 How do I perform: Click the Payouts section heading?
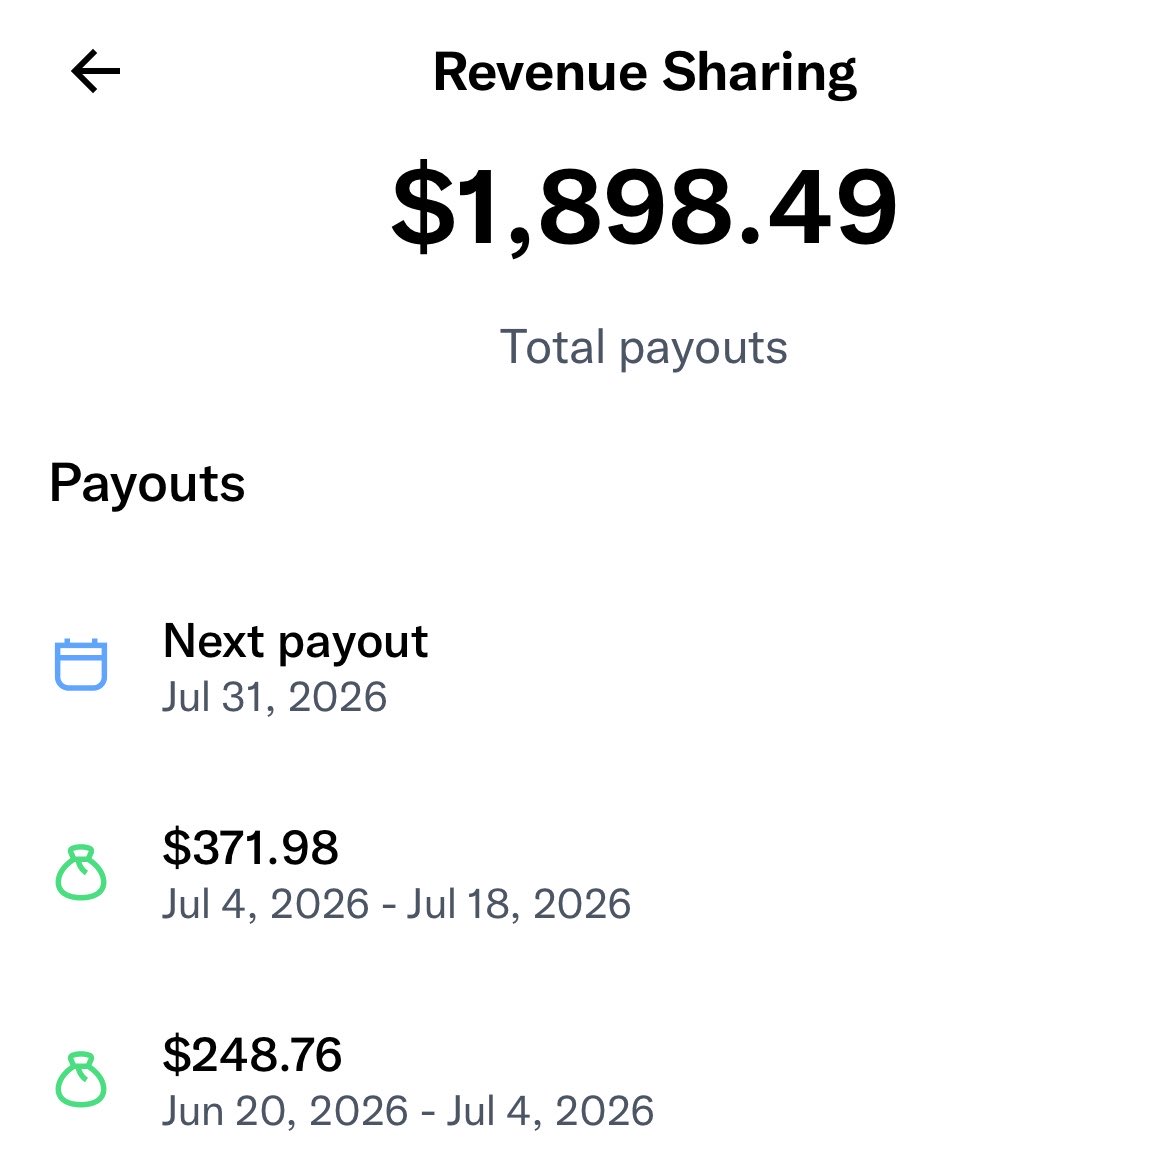pos(147,484)
